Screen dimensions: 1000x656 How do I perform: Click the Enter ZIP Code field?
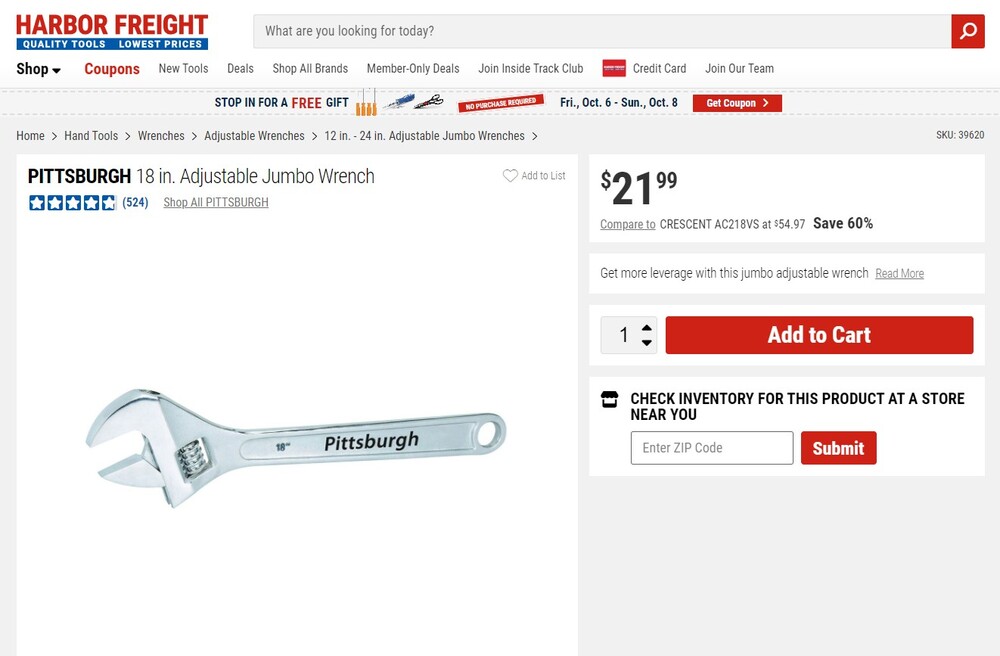711,448
